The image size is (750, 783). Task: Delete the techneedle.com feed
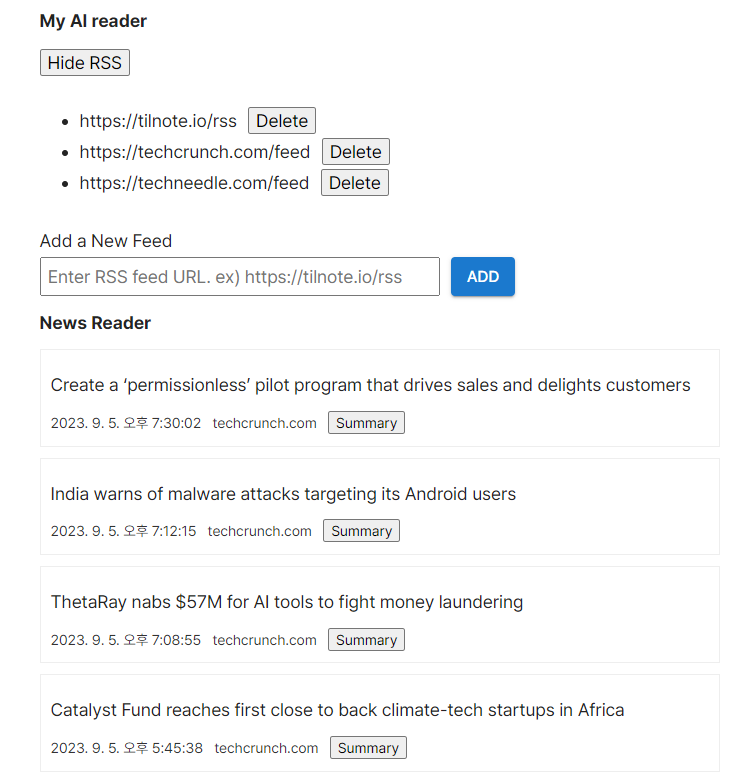click(x=355, y=183)
